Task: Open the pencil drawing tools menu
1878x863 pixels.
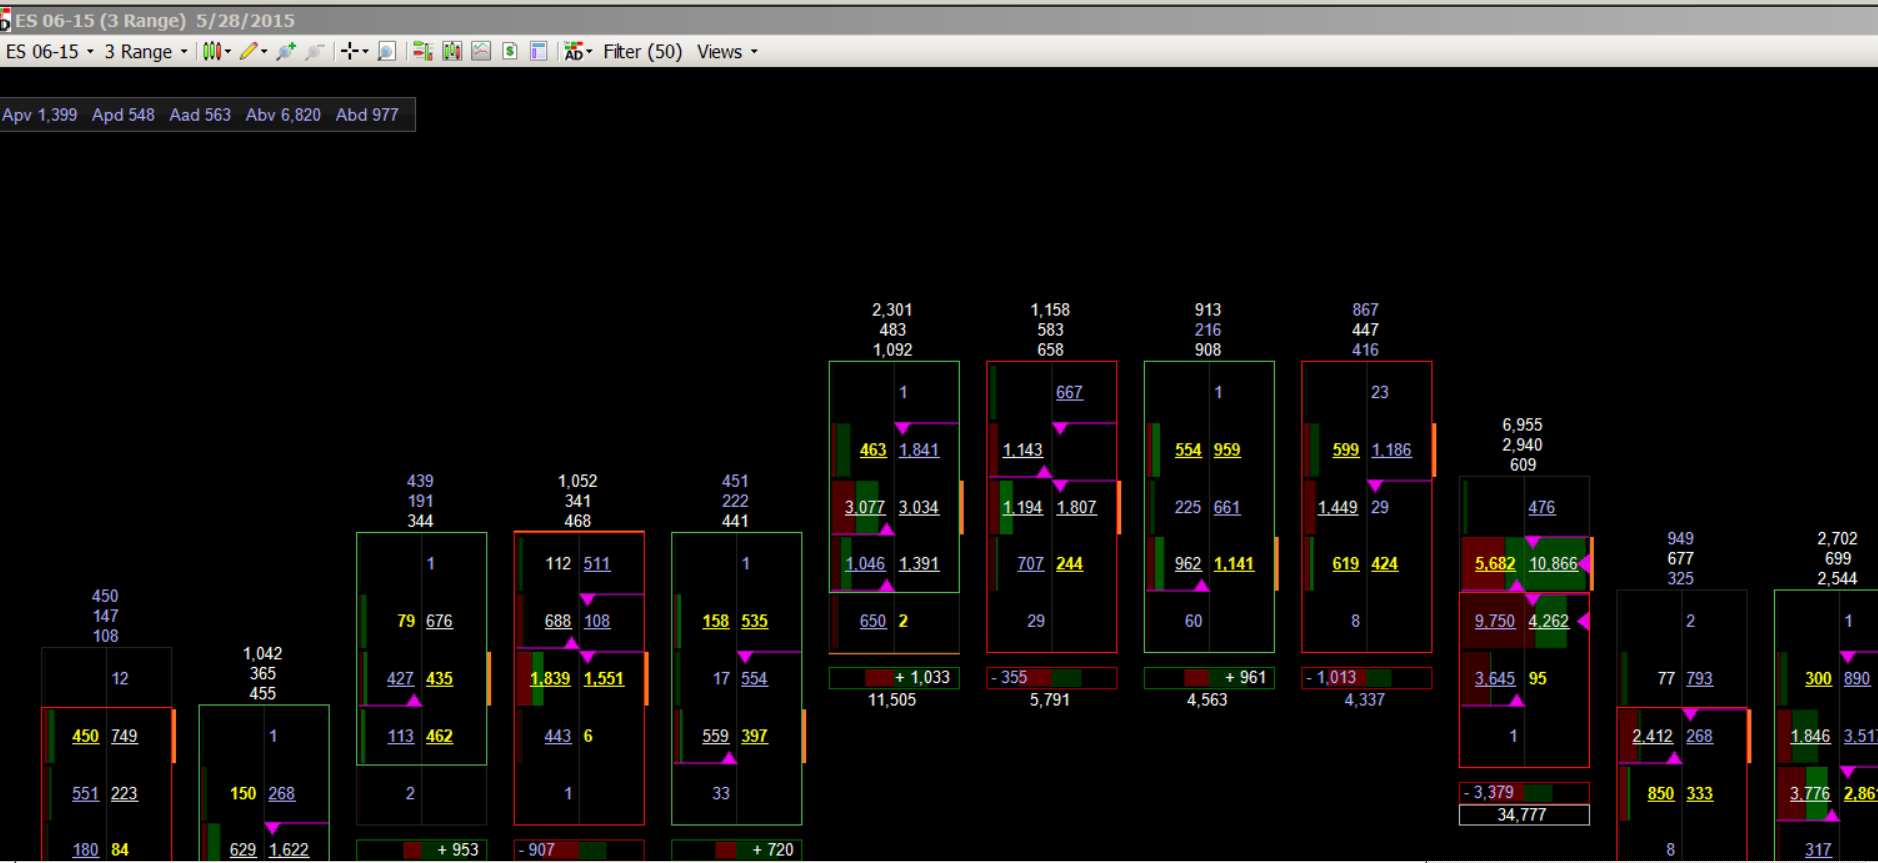Action: pos(252,51)
